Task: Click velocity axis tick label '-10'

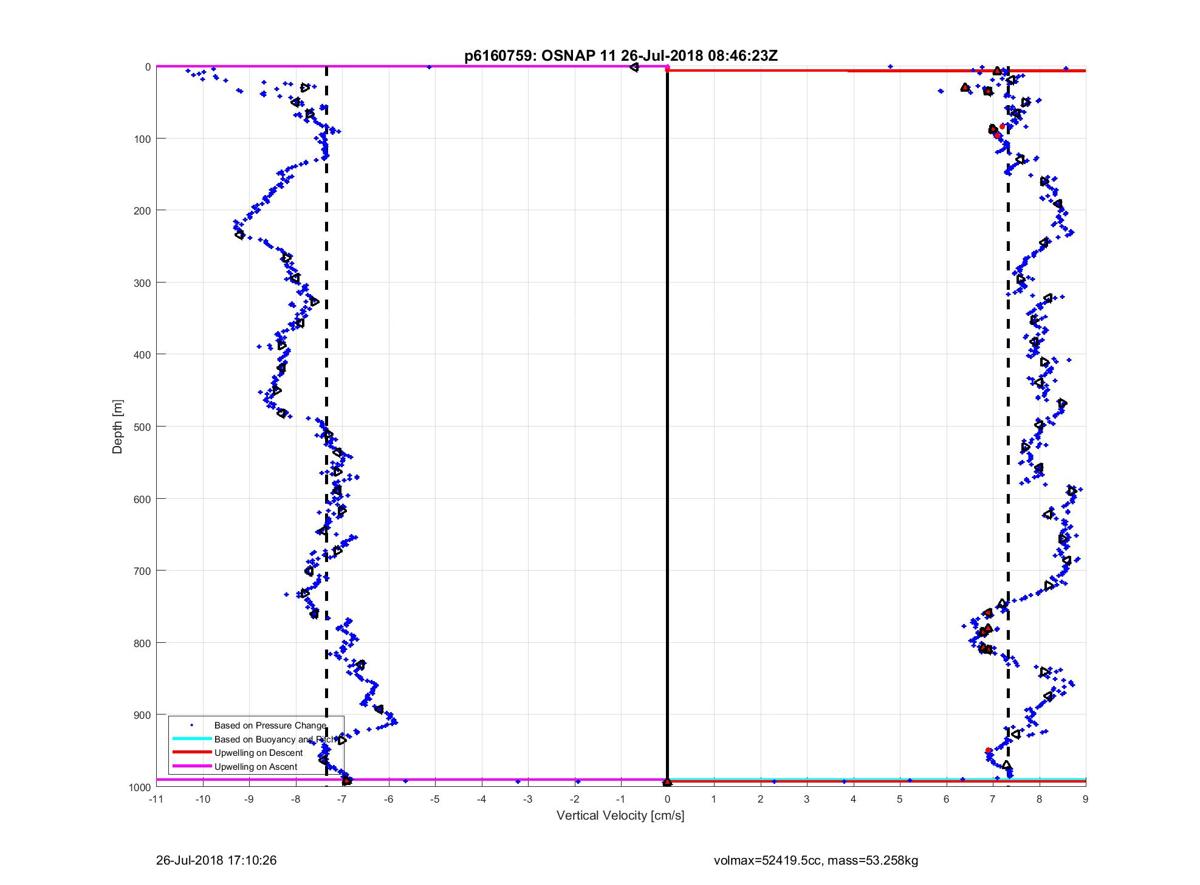Action: click(202, 799)
